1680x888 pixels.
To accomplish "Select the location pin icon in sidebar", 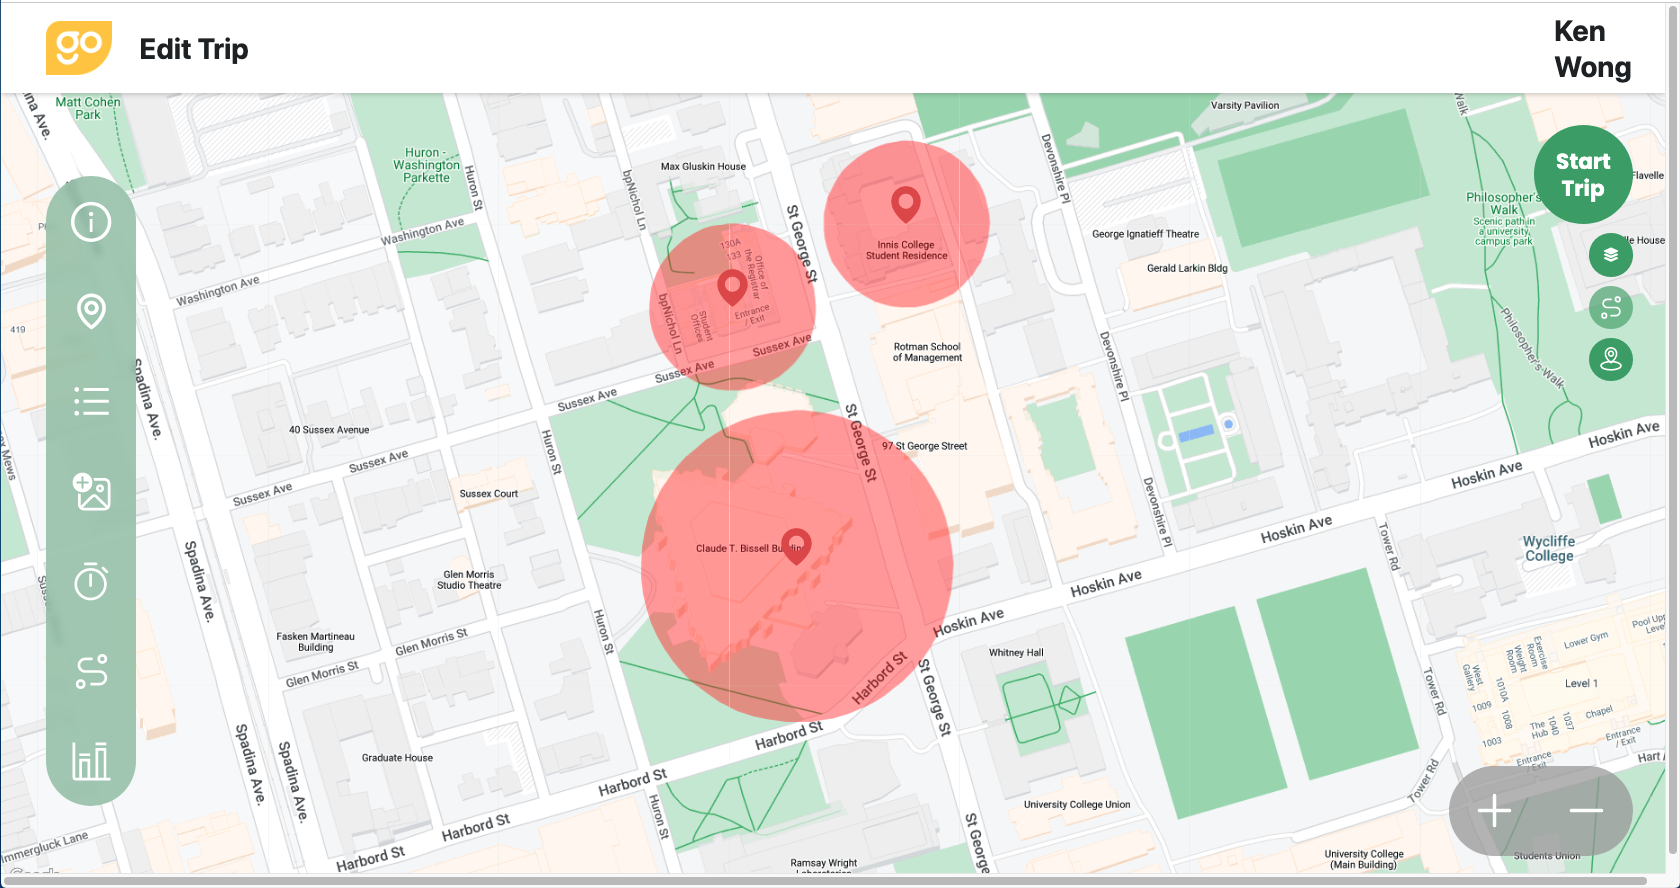I will click(x=91, y=311).
